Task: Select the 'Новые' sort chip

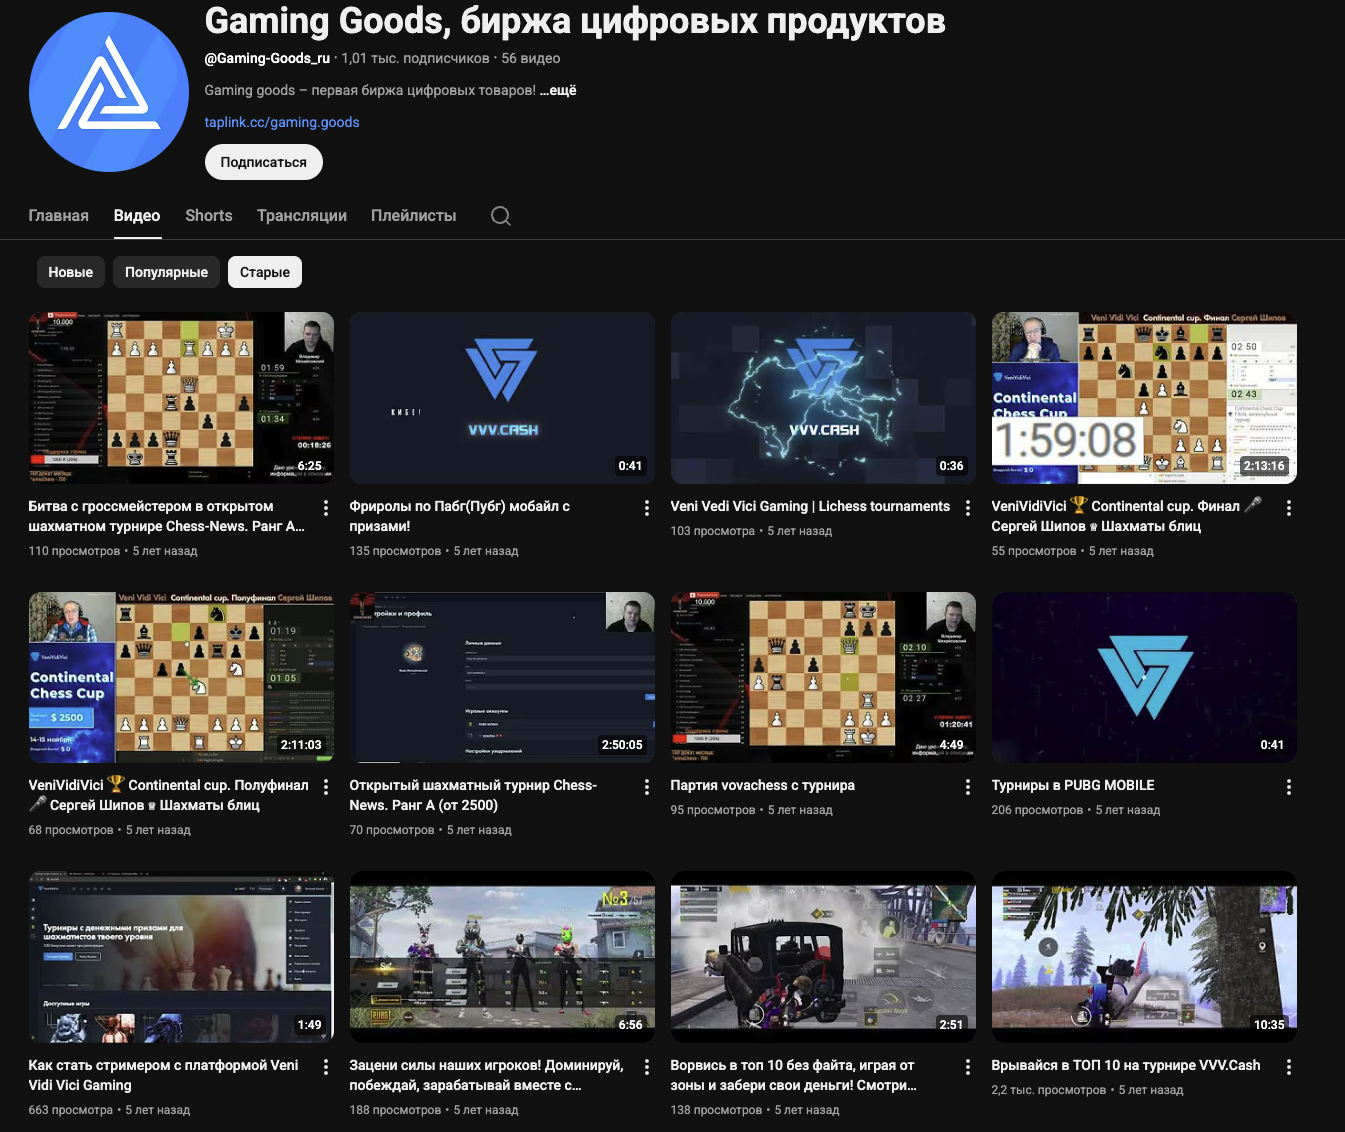Action: [x=70, y=272]
